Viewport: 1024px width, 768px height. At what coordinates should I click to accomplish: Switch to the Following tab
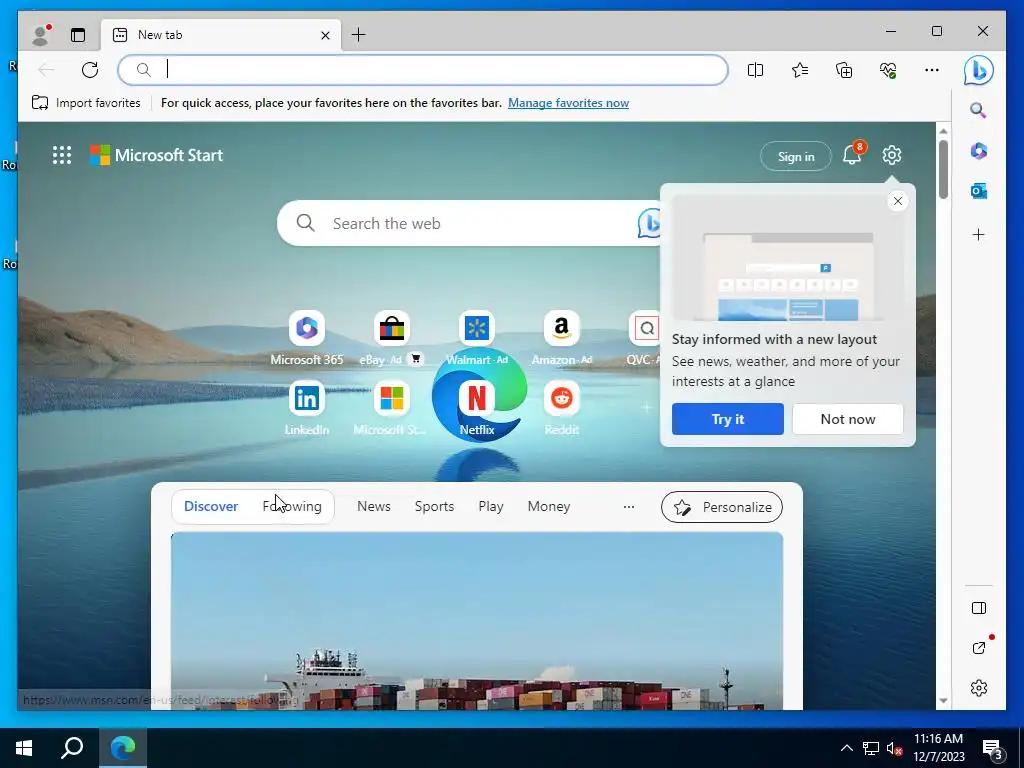pyautogui.click(x=292, y=507)
